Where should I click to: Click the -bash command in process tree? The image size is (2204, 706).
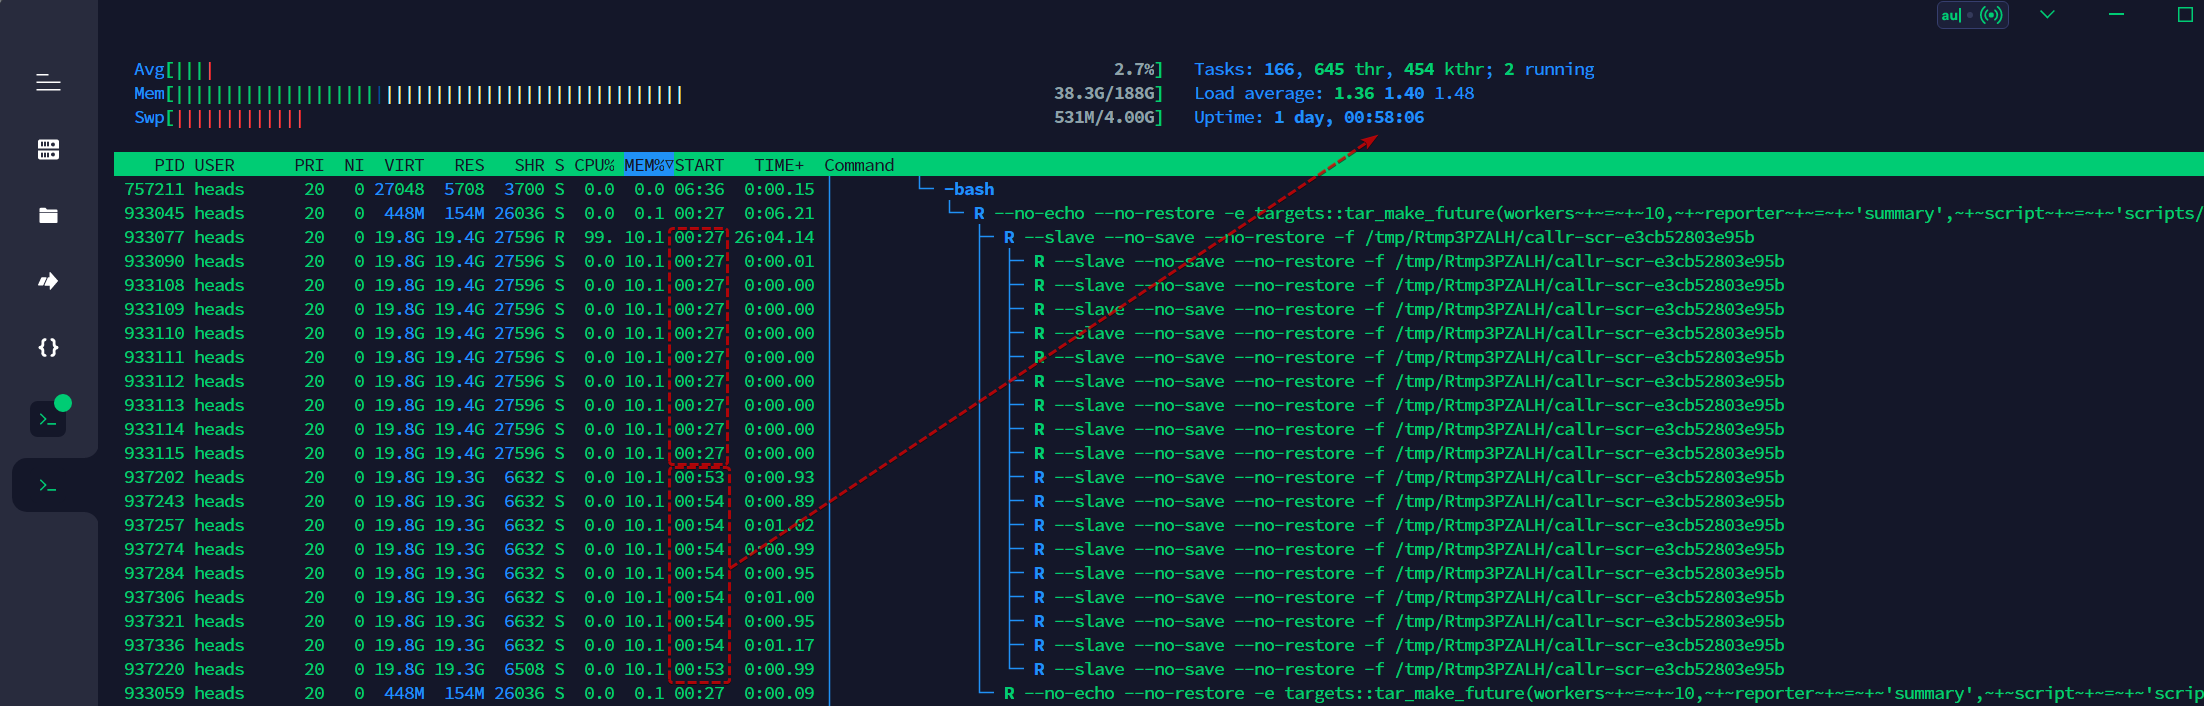tap(969, 189)
